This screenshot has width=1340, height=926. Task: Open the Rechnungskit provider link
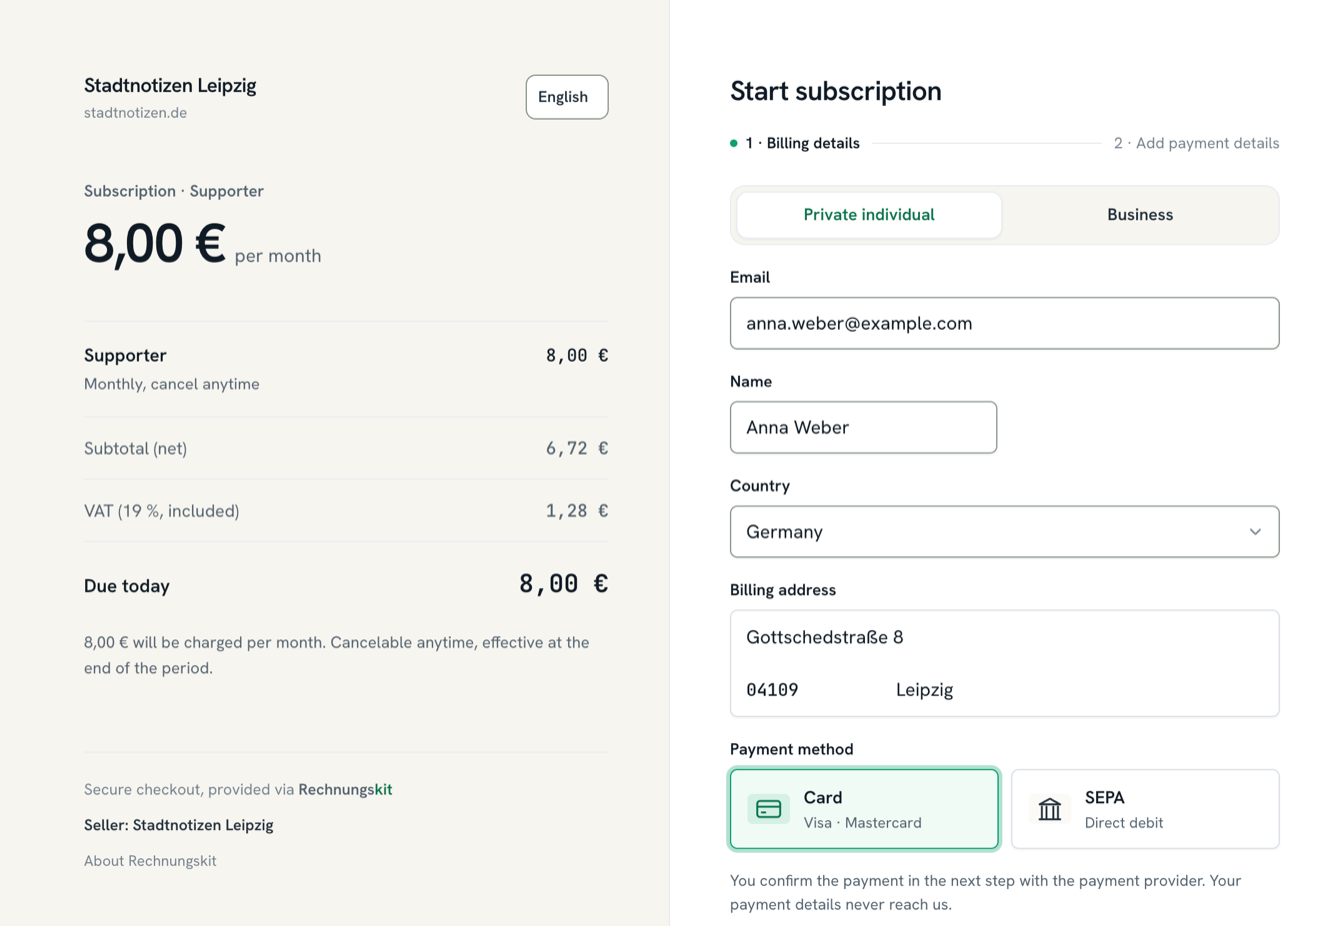click(345, 790)
